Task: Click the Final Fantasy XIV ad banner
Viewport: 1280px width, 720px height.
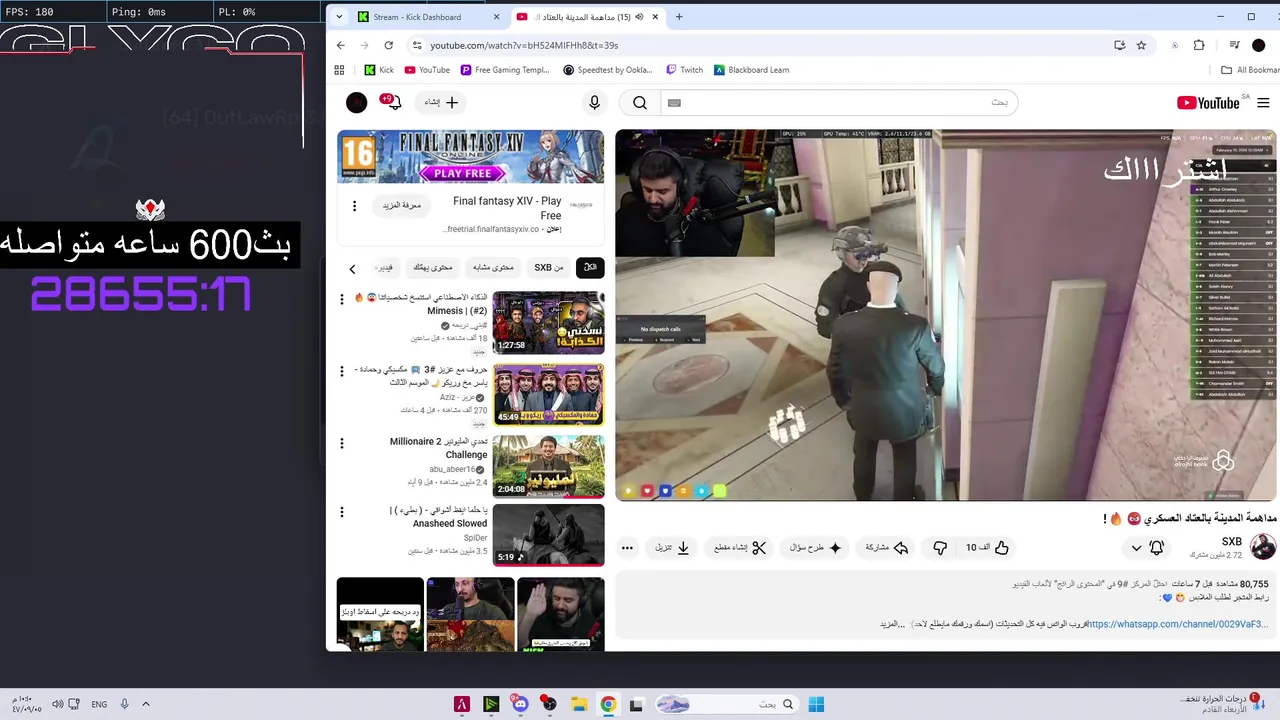Action: tap(470, 157)
